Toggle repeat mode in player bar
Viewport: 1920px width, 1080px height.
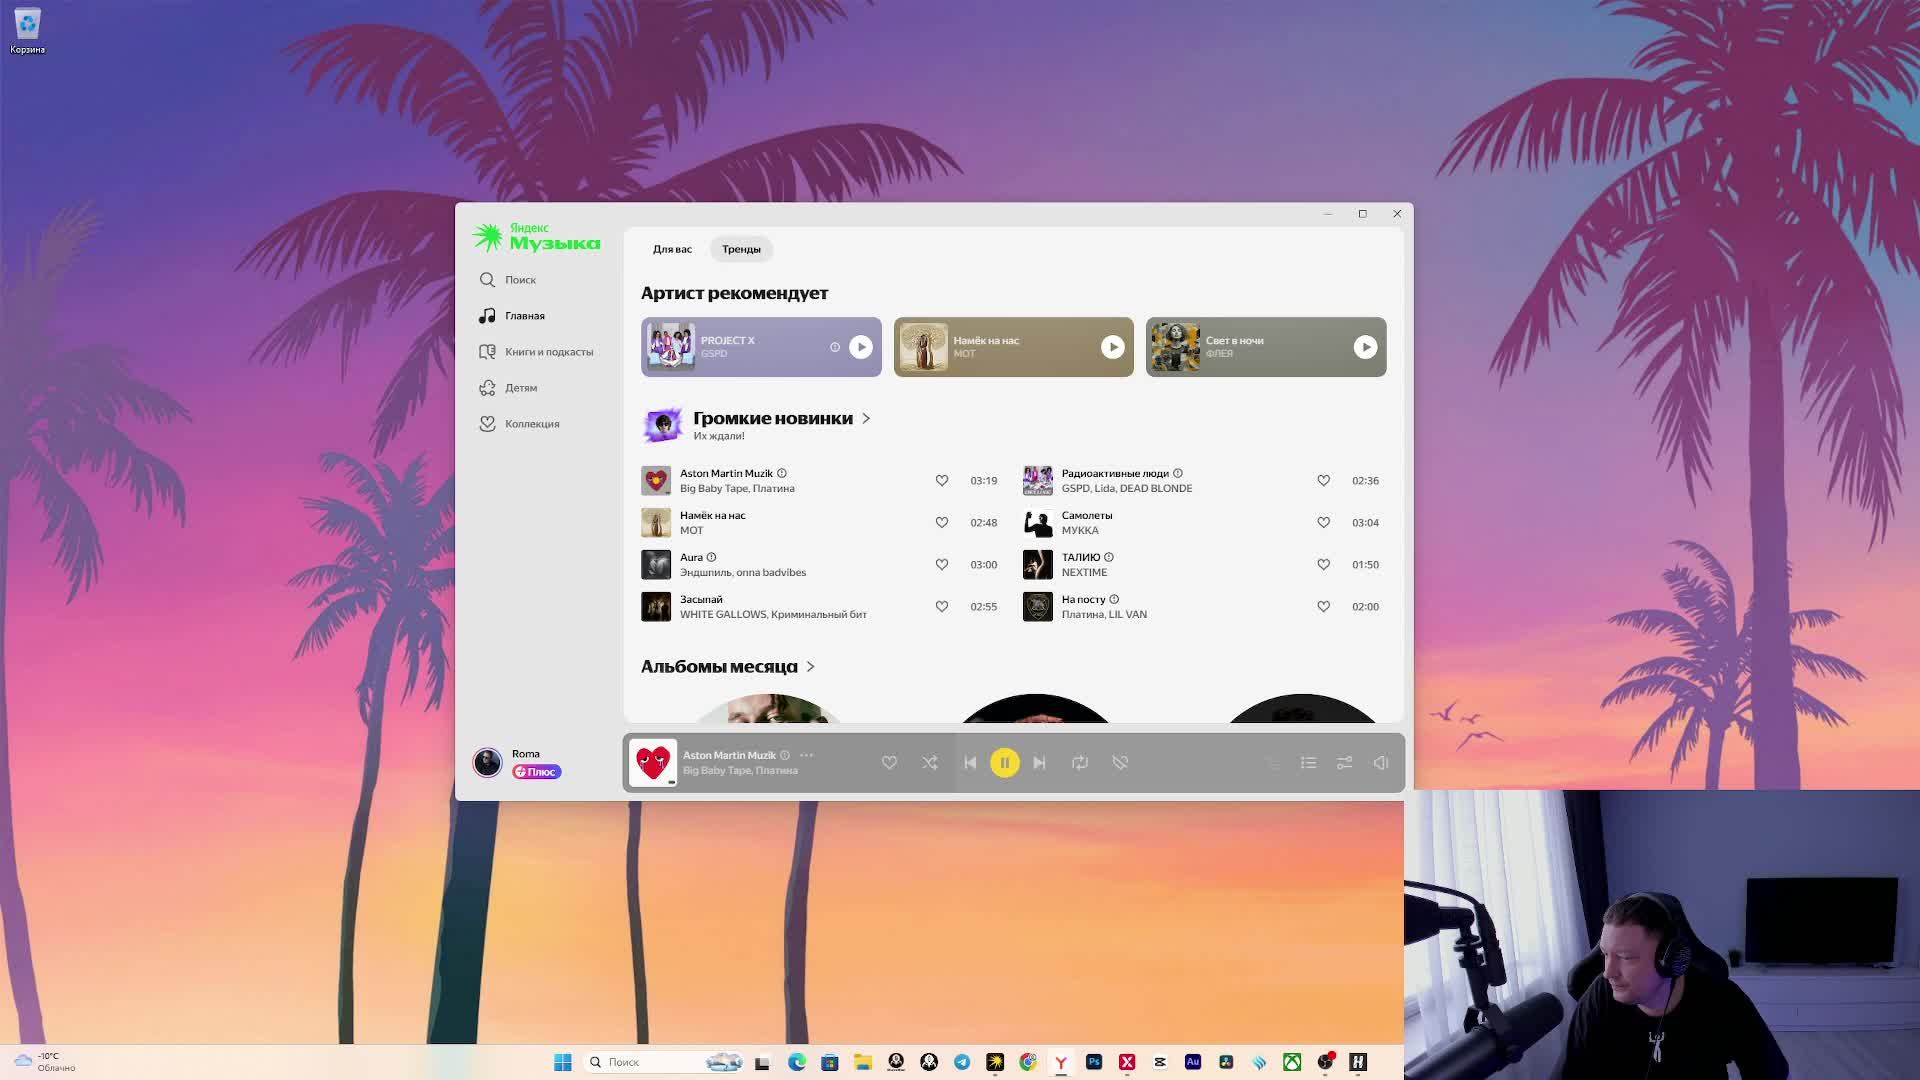[x=1080, y=763]
